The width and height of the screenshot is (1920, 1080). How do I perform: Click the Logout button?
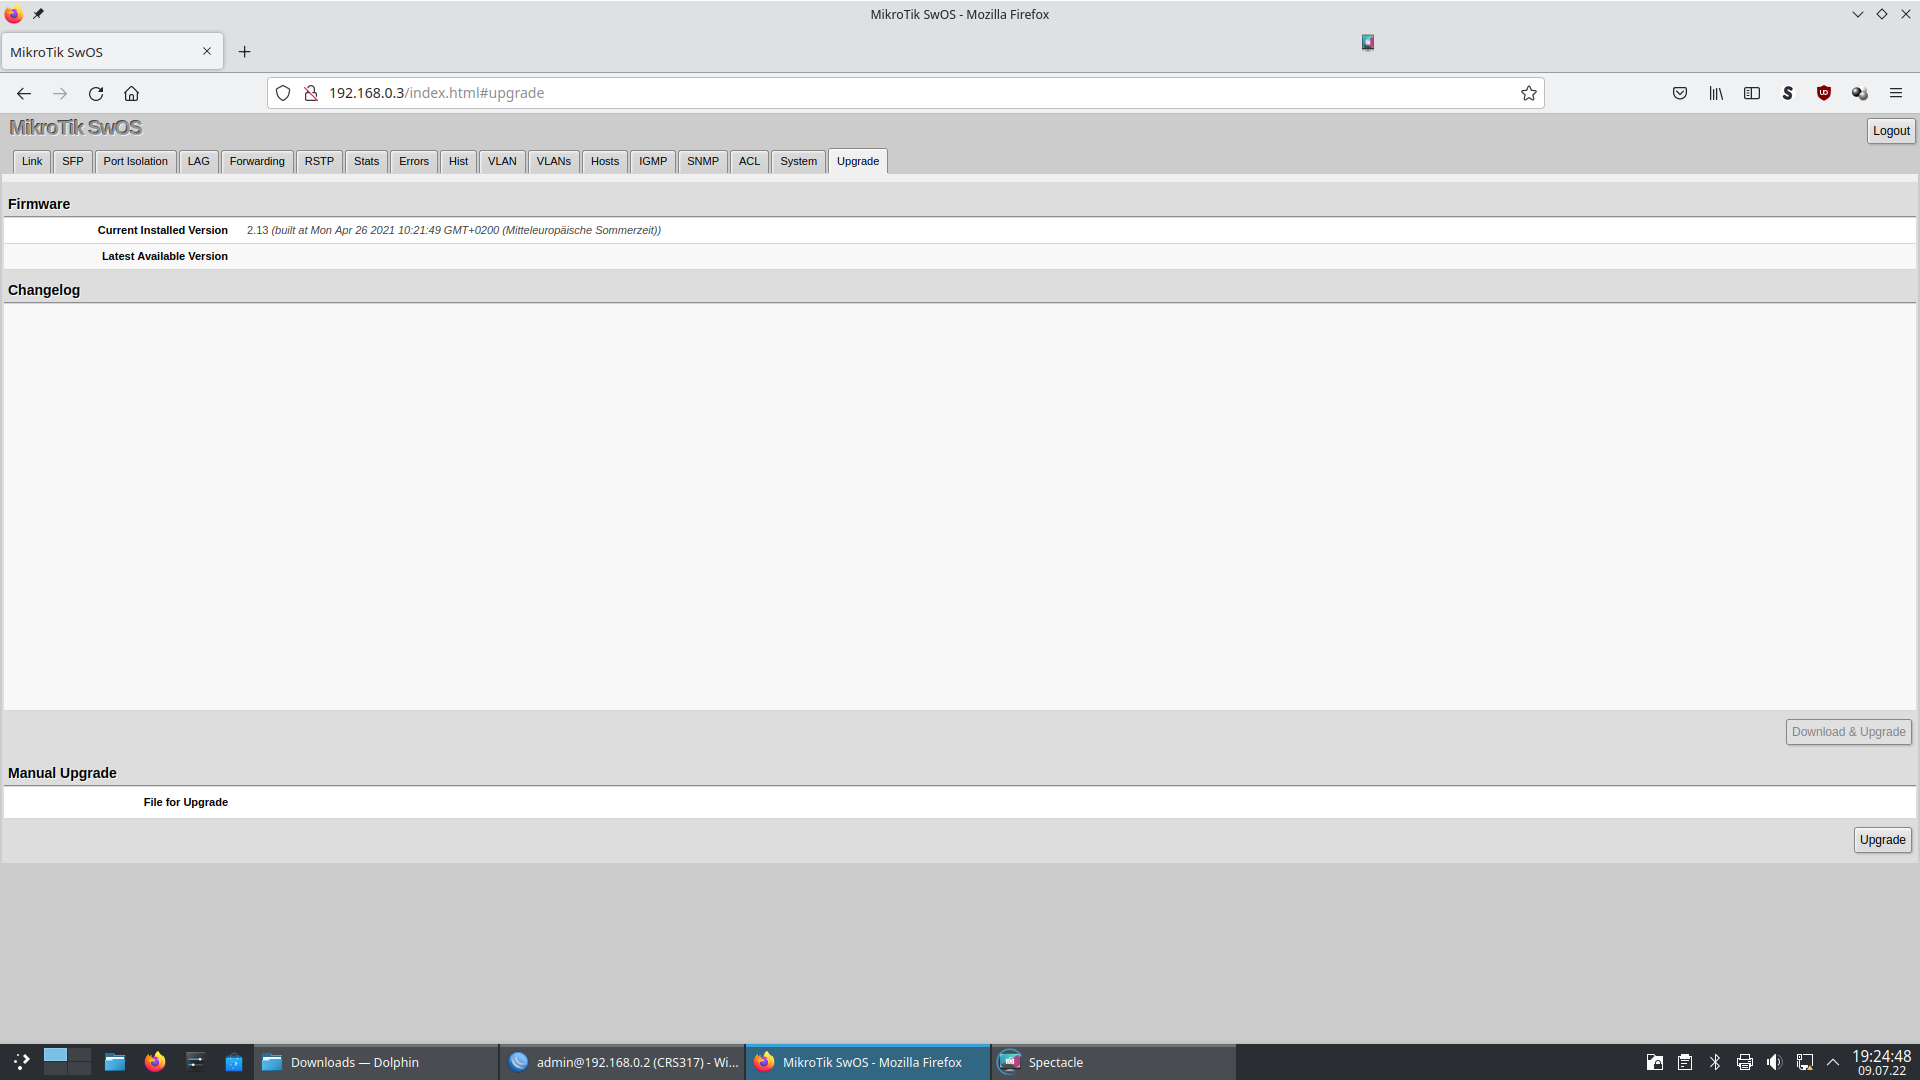1890,131
